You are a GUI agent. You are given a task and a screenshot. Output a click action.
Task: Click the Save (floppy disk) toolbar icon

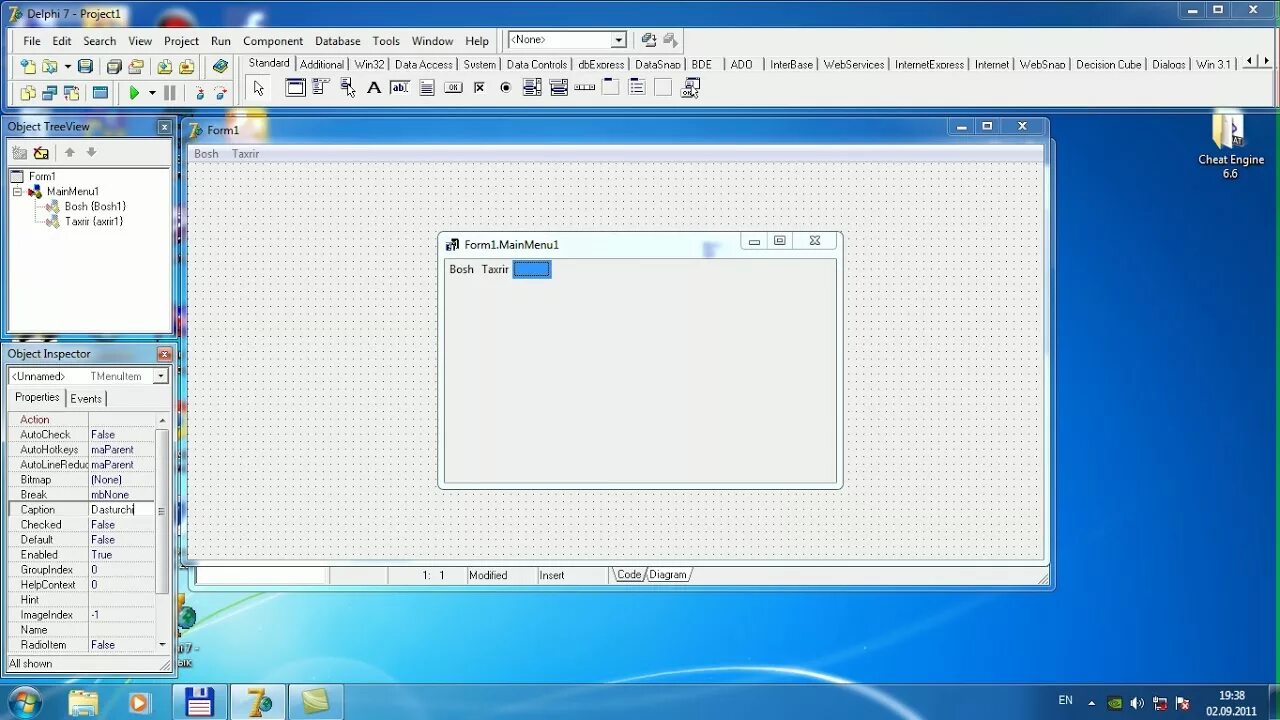click(86, 67)
